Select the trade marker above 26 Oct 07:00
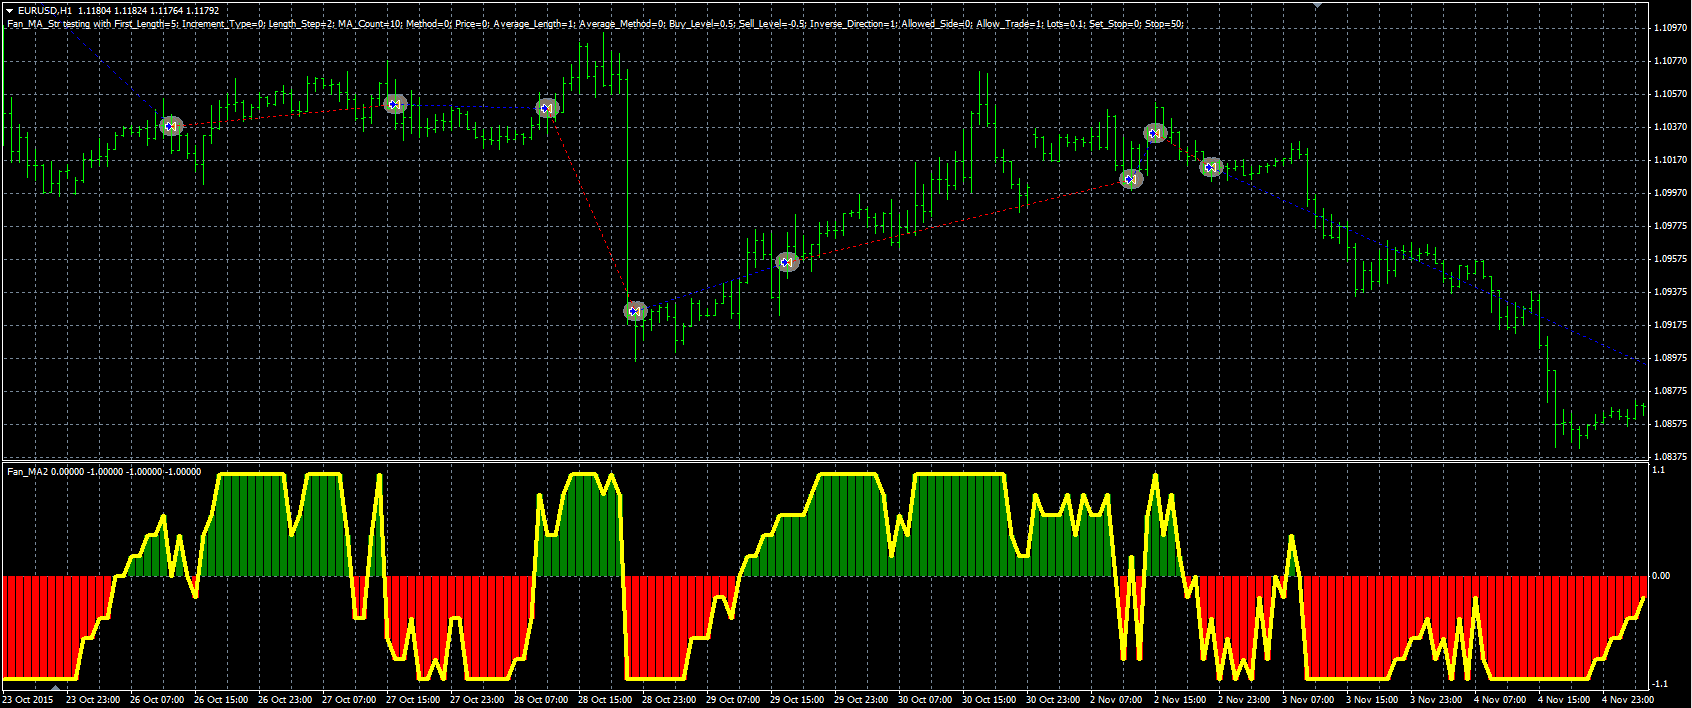The image size is (1692, 708). click(x=171, y=126)
